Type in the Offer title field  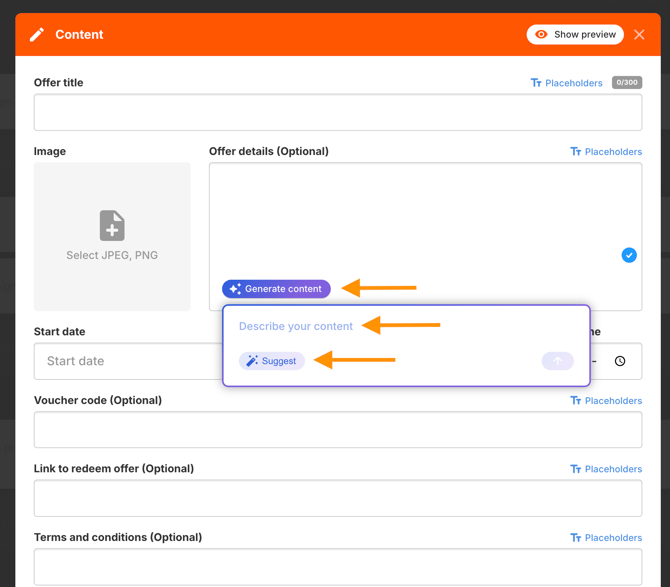(337, 113)
